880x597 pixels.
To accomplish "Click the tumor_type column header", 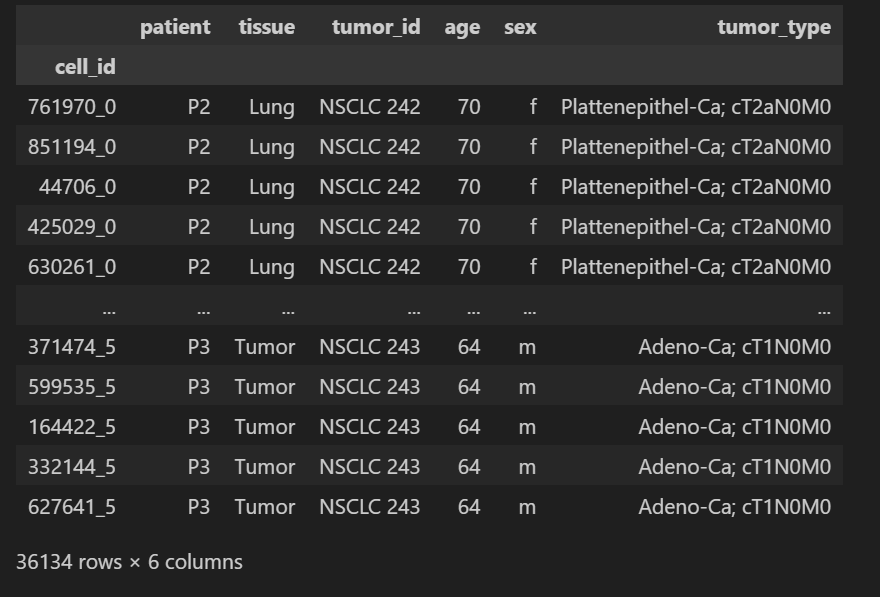I will (773, 27).
